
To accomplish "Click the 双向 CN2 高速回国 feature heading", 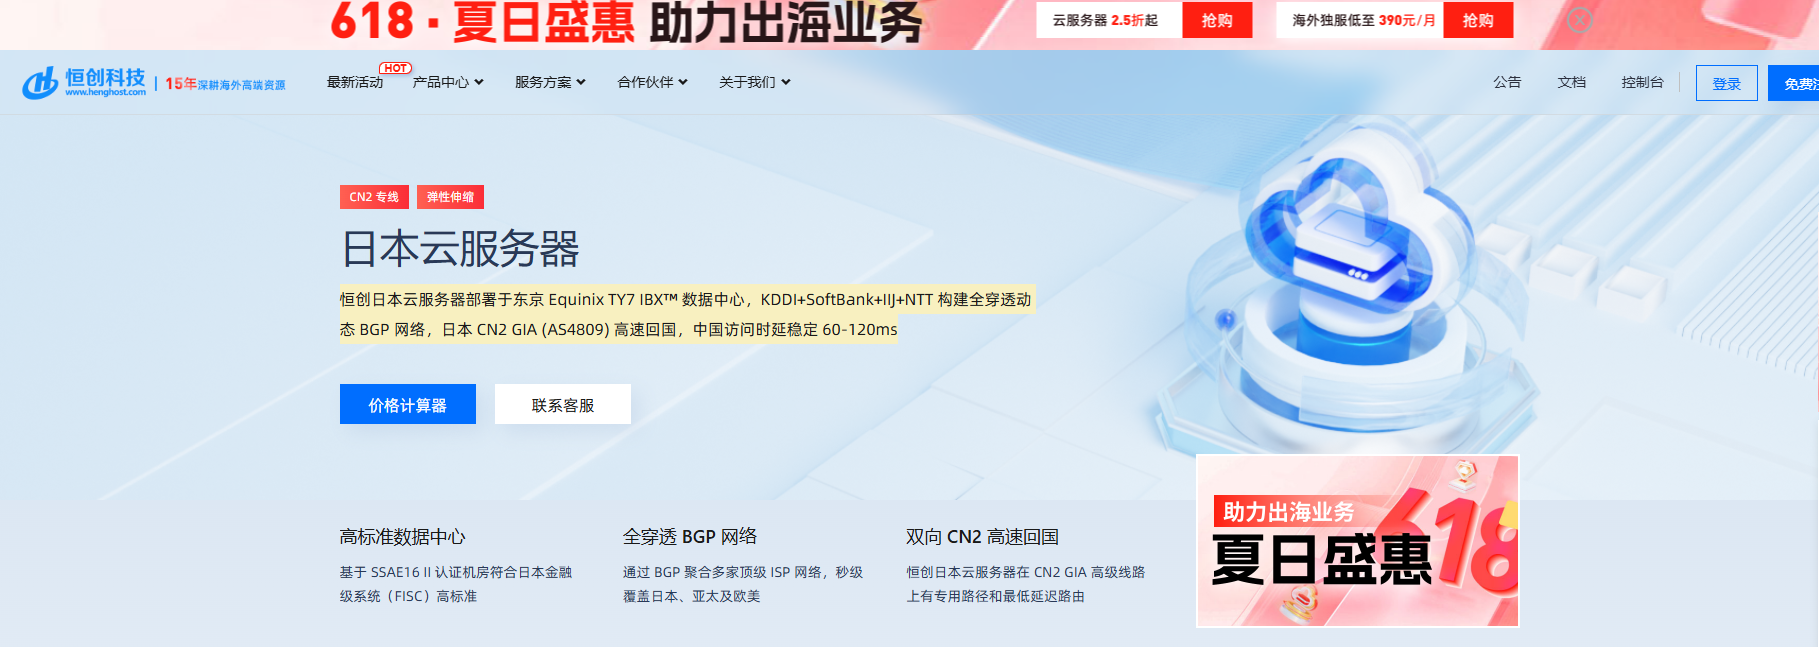I will (x=982, y=537).
